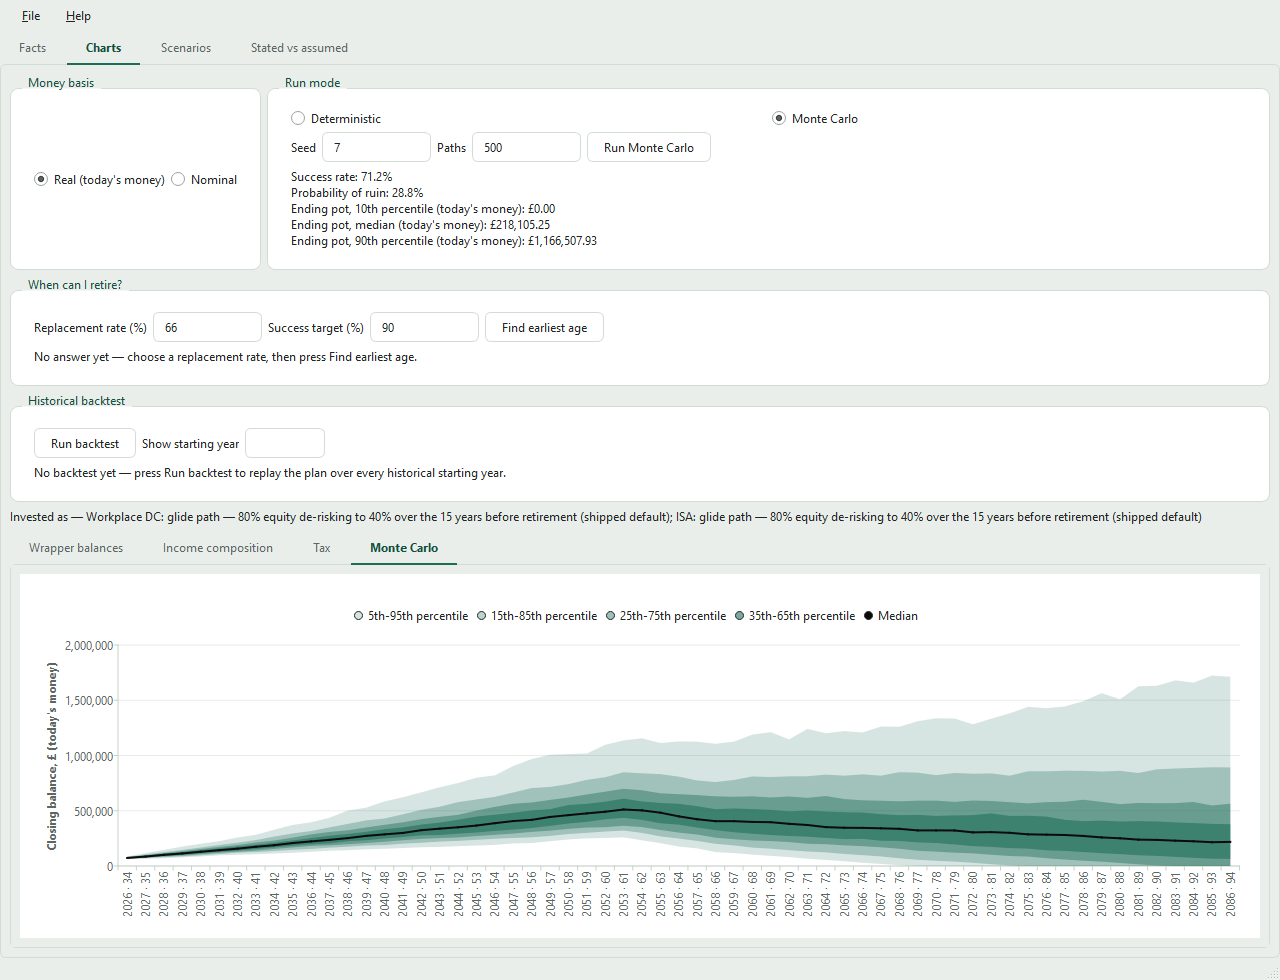1280x980 pixels.
Task: Select Monte Carlo run mode
Action: [815, 119]
